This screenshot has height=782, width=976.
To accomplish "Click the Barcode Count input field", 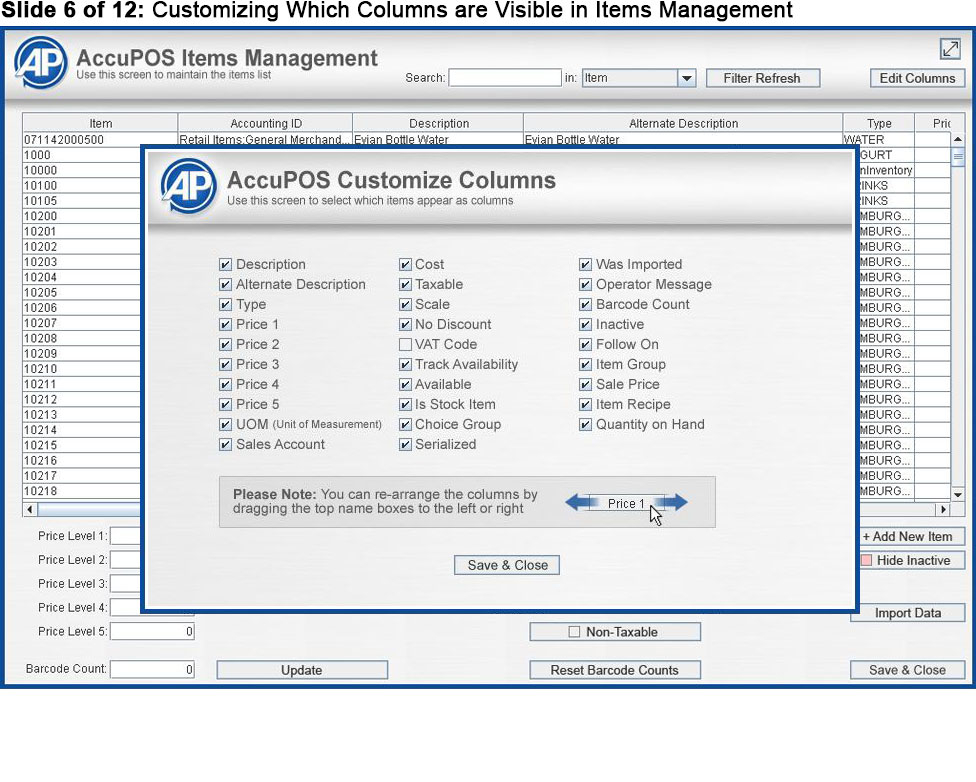I will click(x=152, y=669).
